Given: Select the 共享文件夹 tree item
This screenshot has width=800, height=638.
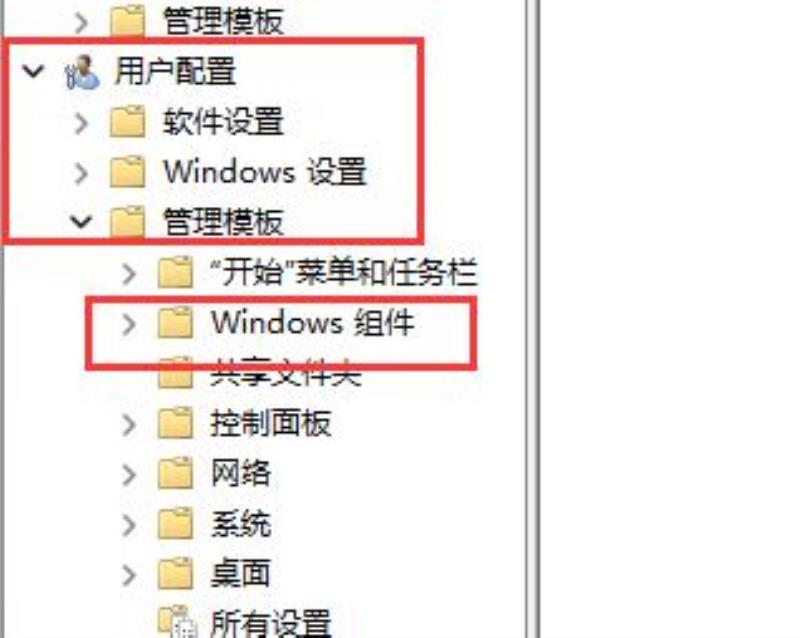Looking at the screenshot, I should [x=286, y=373].
